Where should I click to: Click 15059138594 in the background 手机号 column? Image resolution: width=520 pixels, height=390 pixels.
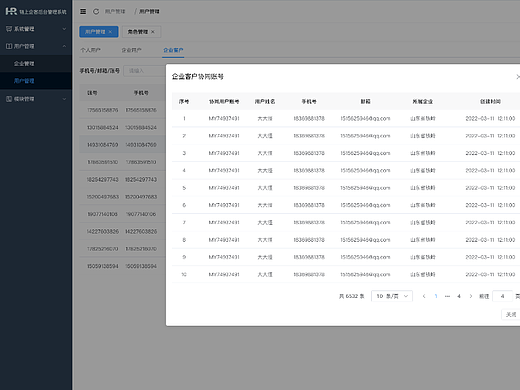pos(141,266)
